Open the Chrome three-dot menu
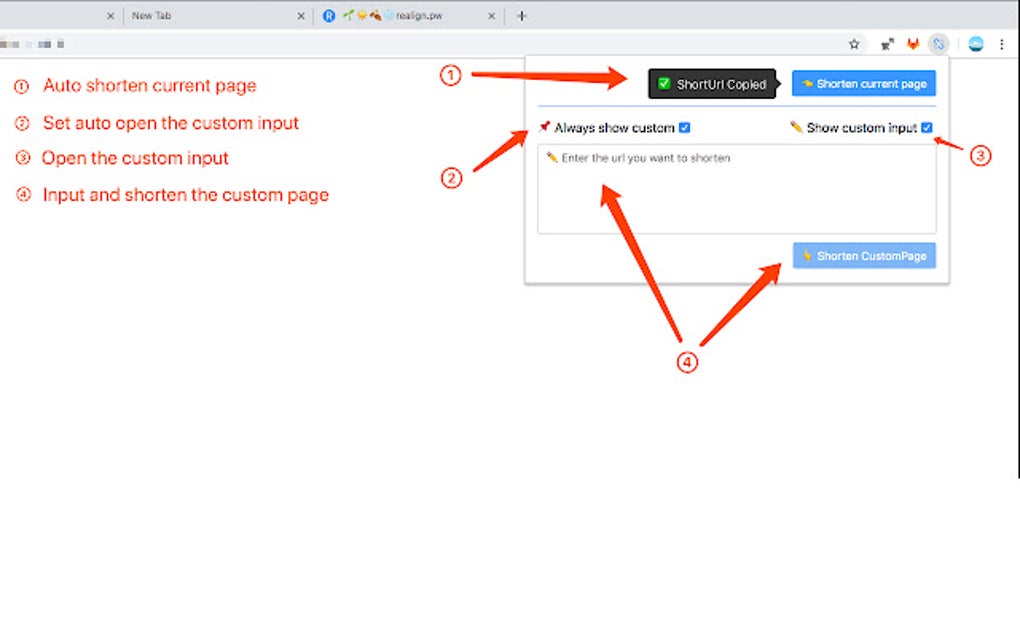 click(x=1002, y=44)
